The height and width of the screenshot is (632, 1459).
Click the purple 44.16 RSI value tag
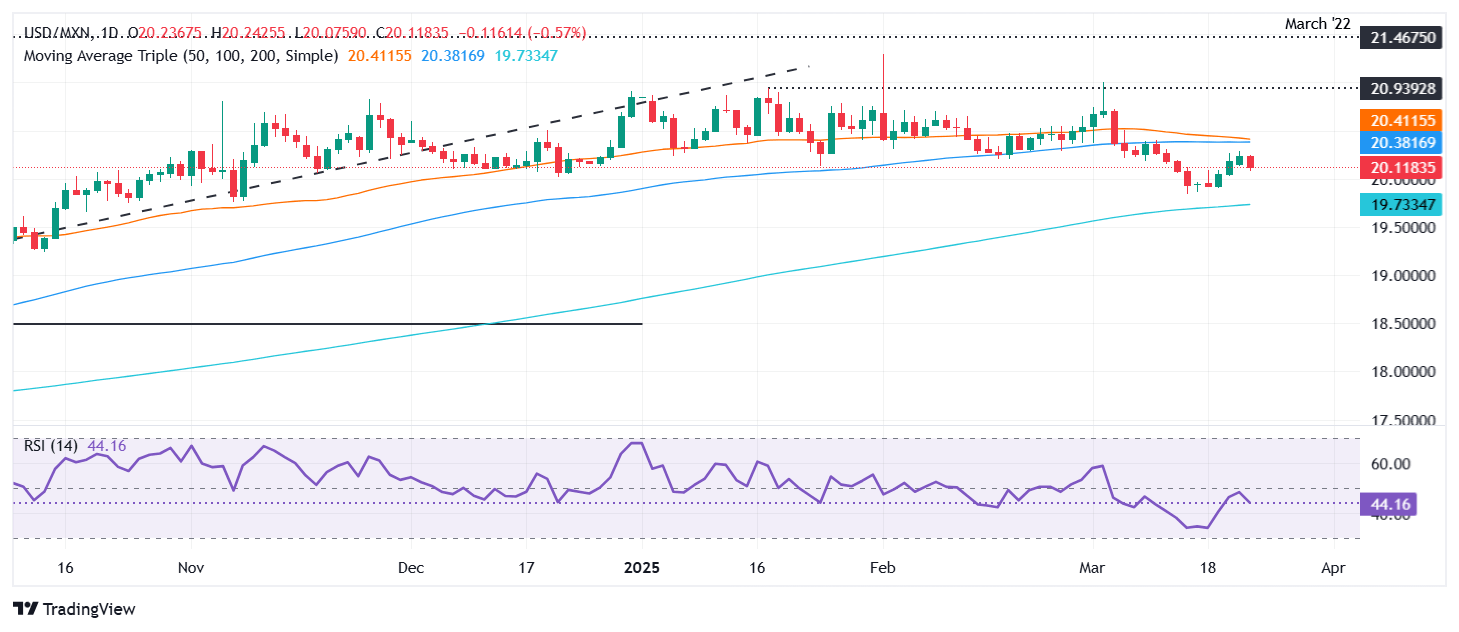(1388, 506)
